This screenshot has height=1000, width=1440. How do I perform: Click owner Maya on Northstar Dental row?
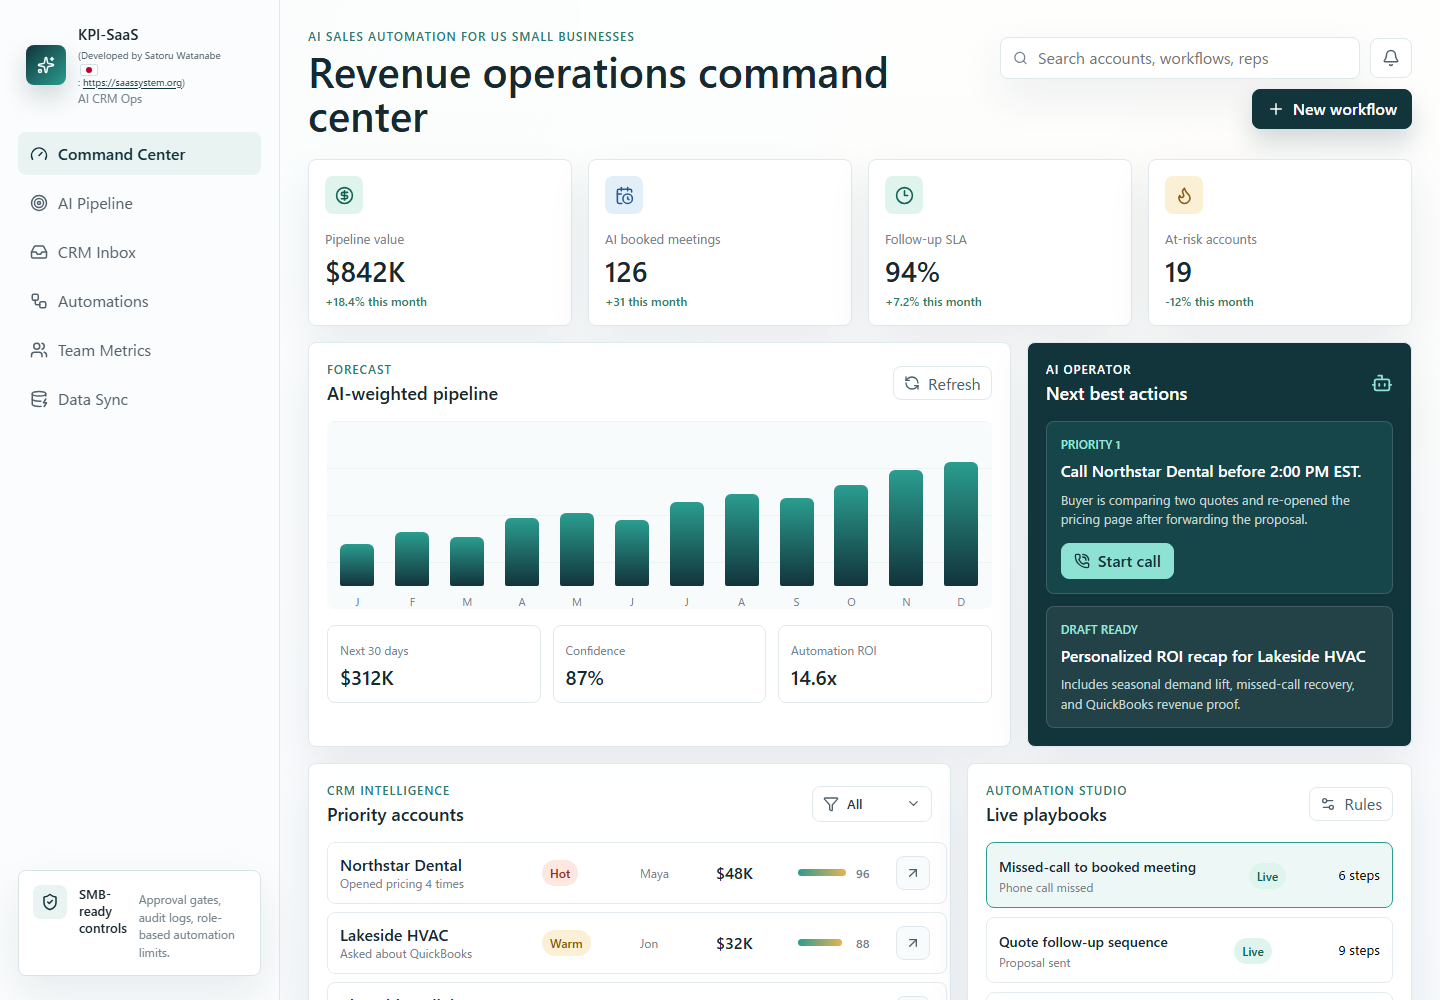tap(654, 873)
